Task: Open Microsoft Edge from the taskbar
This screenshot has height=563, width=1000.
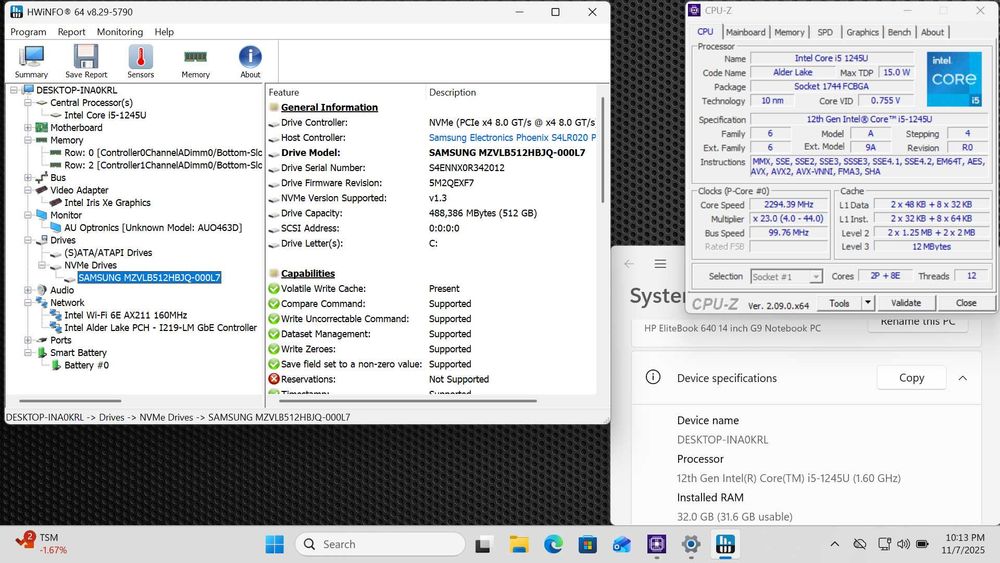Action: tap(553, 545)
